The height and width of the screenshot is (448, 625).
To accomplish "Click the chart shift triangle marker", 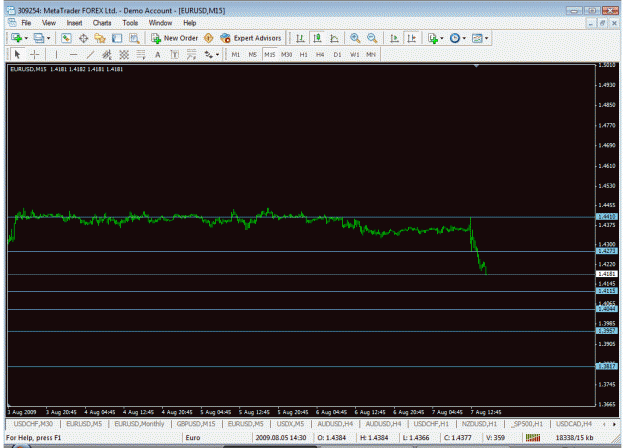I will click(476, 66).
